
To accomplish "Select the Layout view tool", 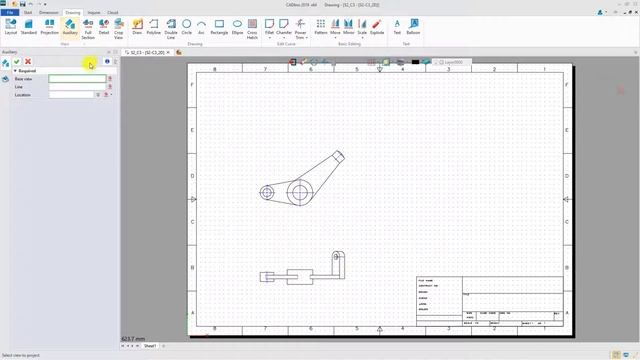I will [x=11, y=27].
